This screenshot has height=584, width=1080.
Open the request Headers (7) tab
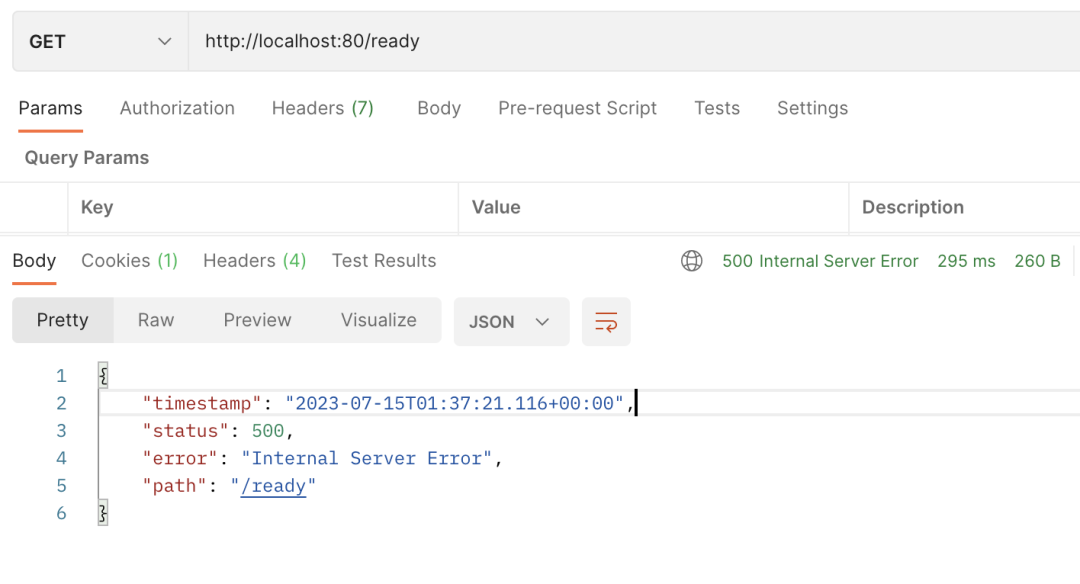coord(322,108)
